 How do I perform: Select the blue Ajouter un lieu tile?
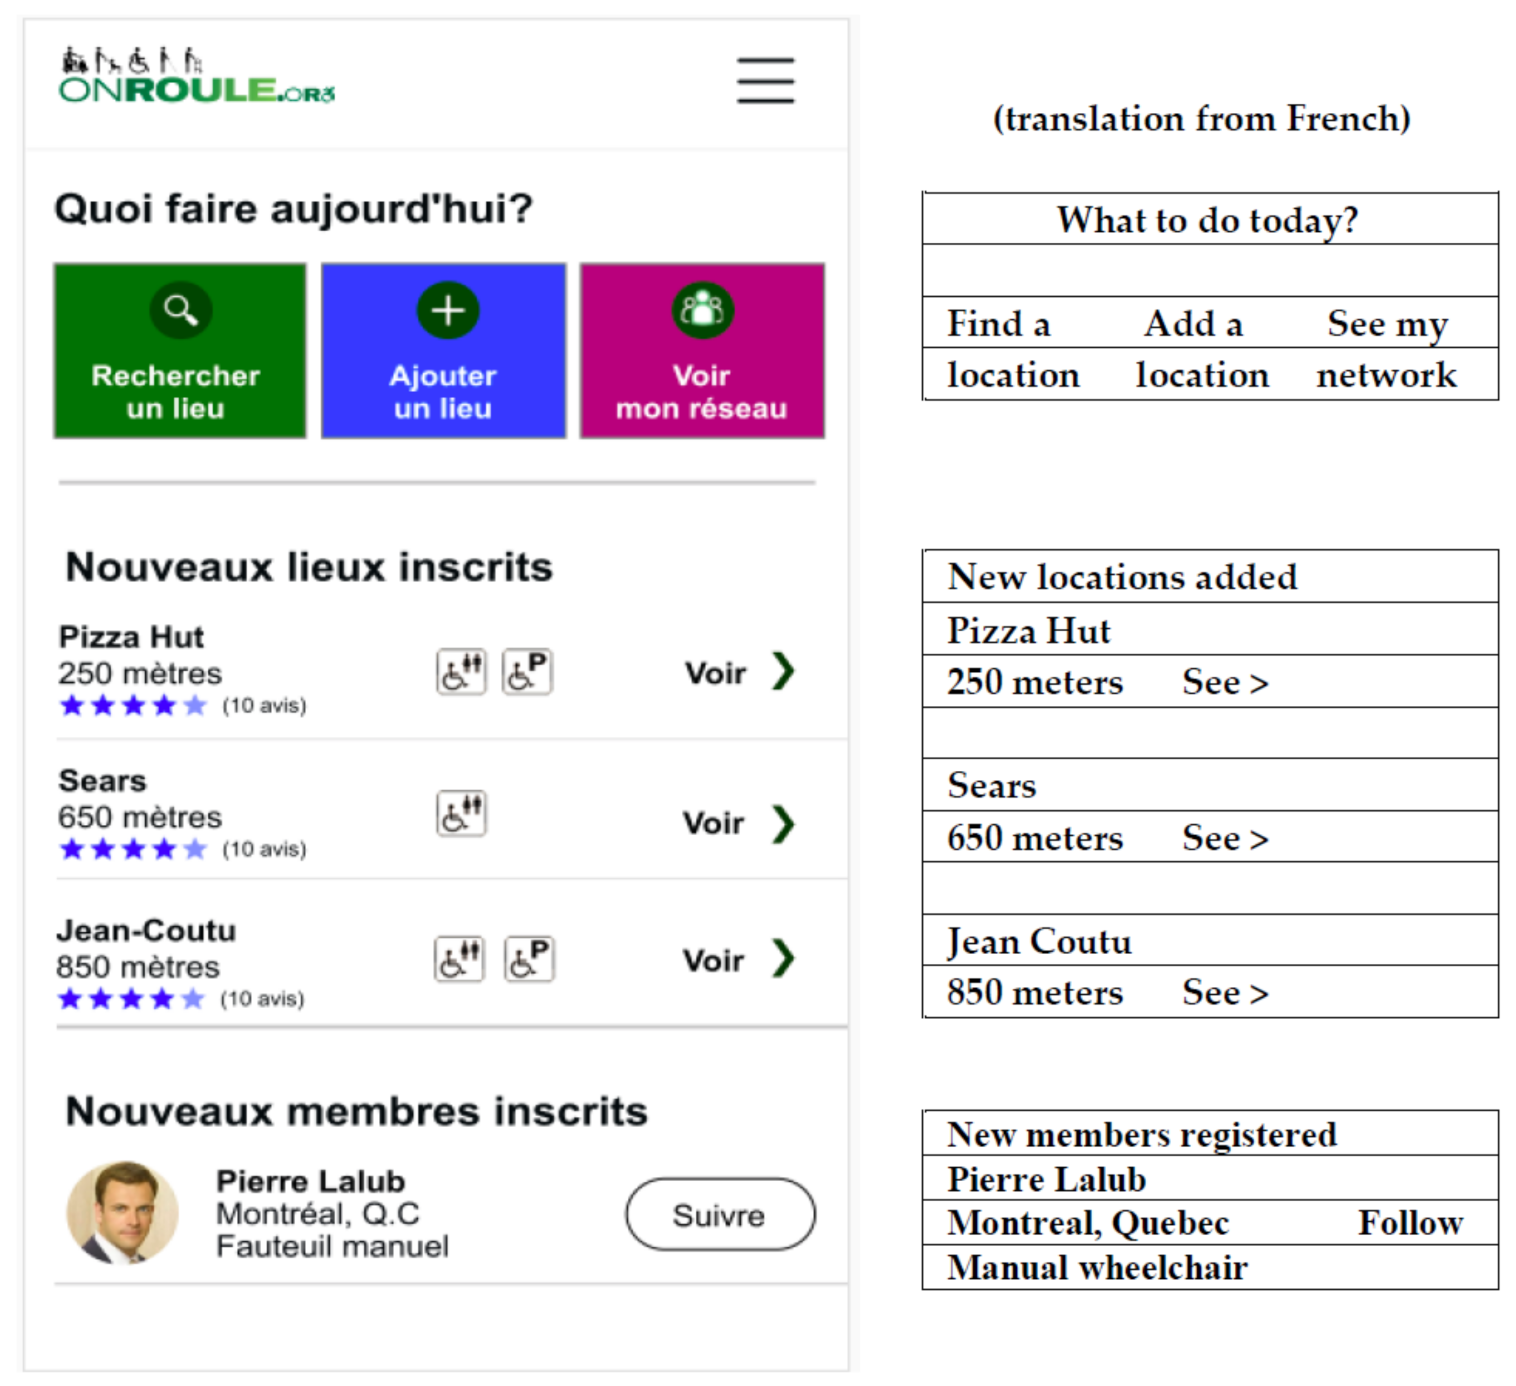(444, 351)
